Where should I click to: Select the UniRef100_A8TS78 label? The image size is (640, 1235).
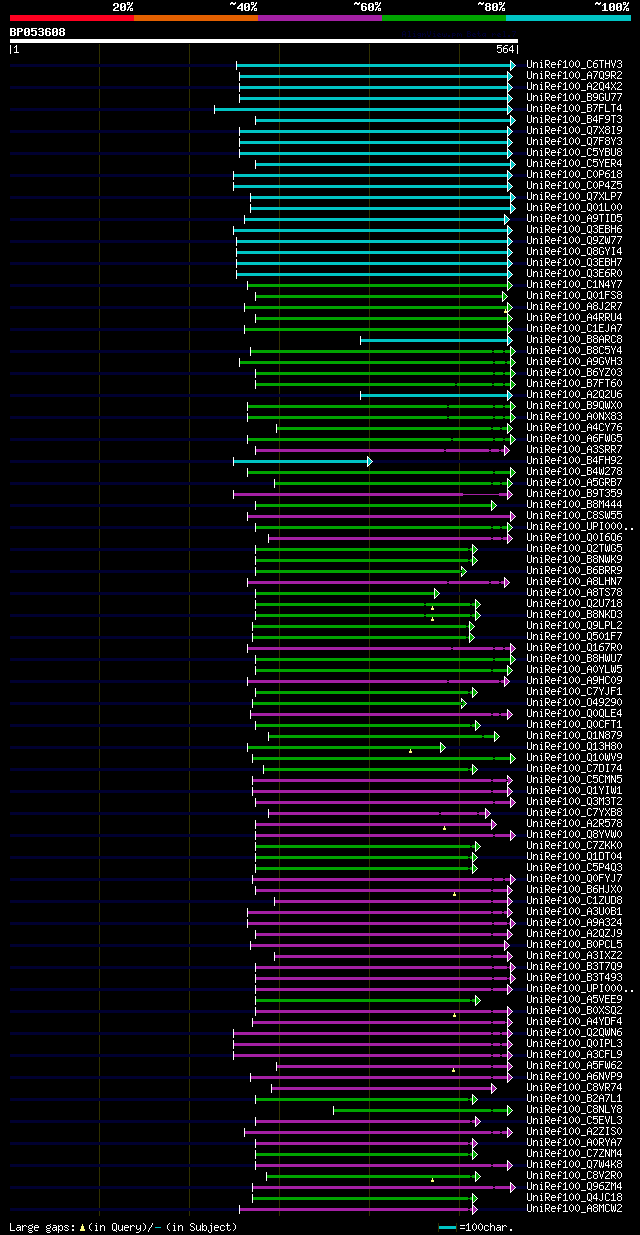point(574,593)
